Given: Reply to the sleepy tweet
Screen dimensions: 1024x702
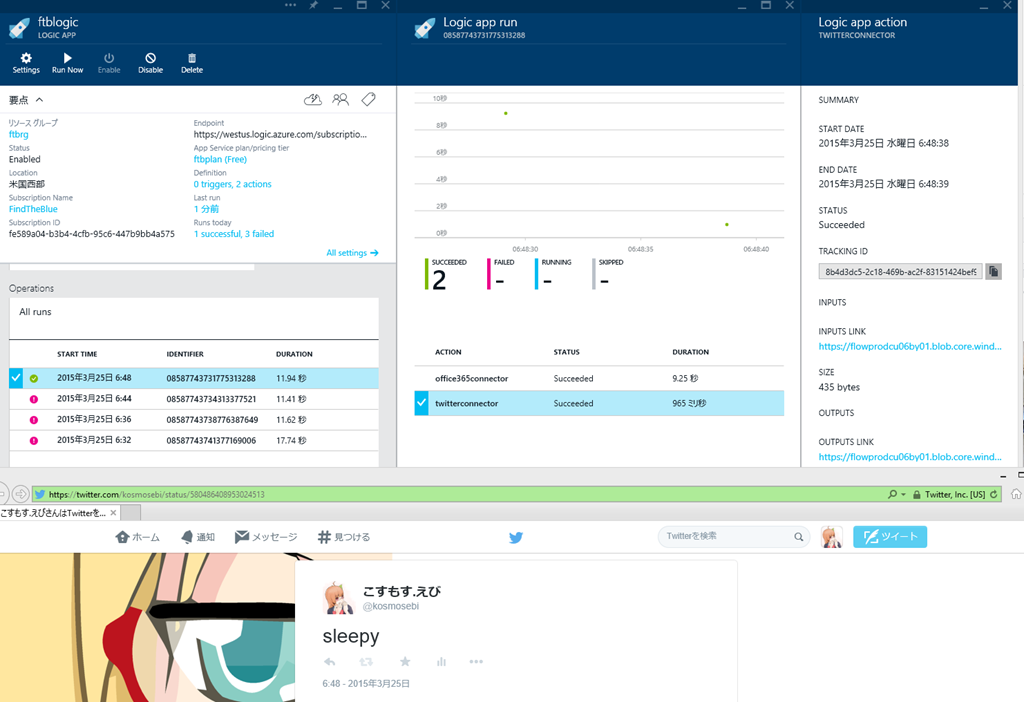Looking at the screenshot, I should tap(330, 662).
